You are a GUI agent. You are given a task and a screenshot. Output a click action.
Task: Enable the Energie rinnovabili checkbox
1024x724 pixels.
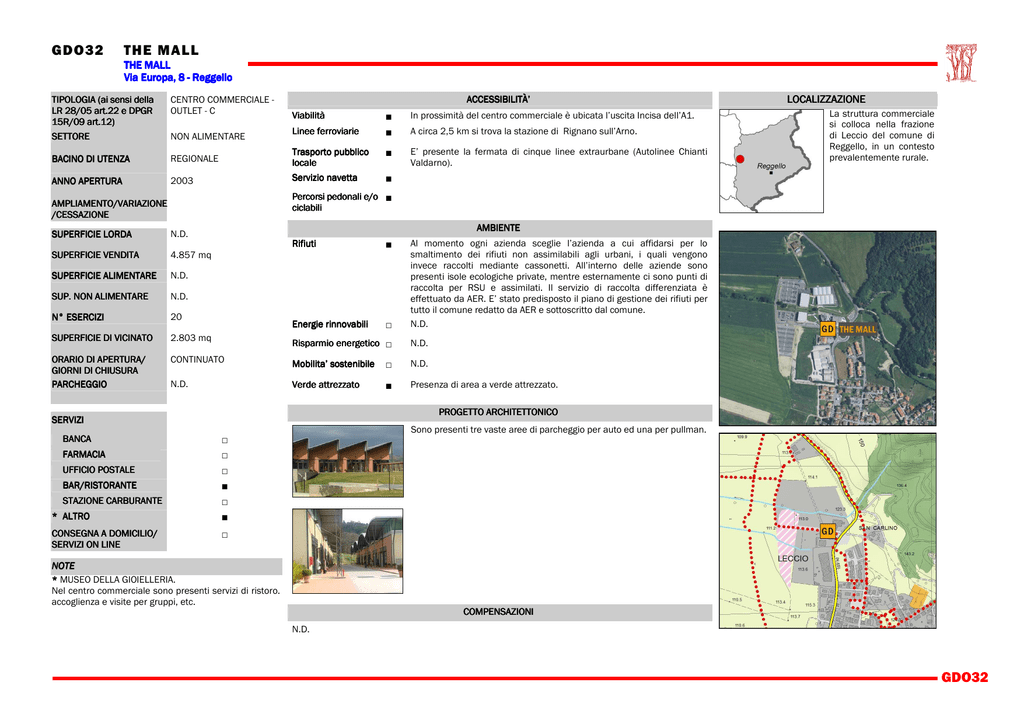pos(389,325)
